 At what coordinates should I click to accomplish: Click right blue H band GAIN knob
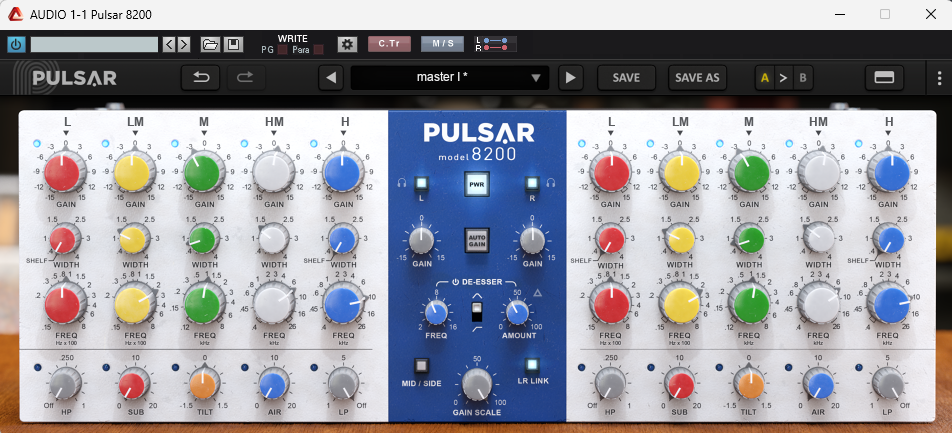[x=888, y=172]
